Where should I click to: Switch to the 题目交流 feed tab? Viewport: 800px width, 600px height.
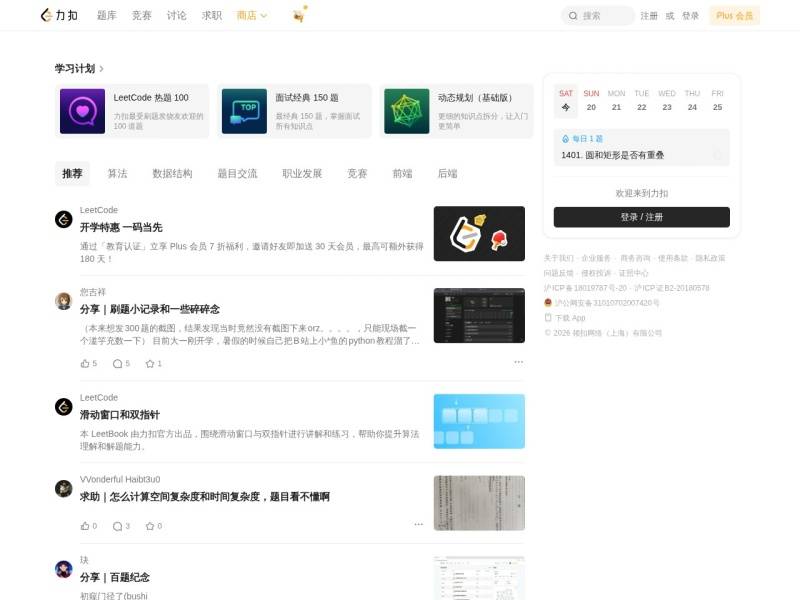point(237,173)
